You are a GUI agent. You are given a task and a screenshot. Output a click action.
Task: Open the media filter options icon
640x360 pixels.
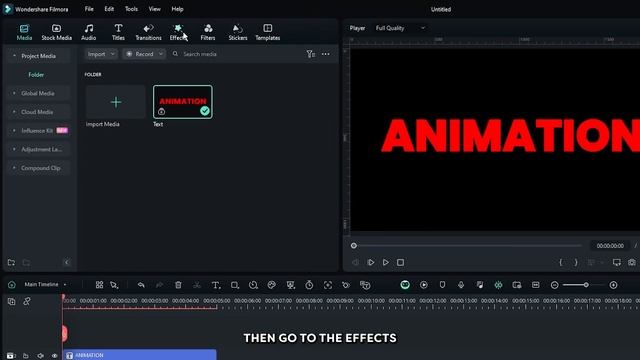311,54
